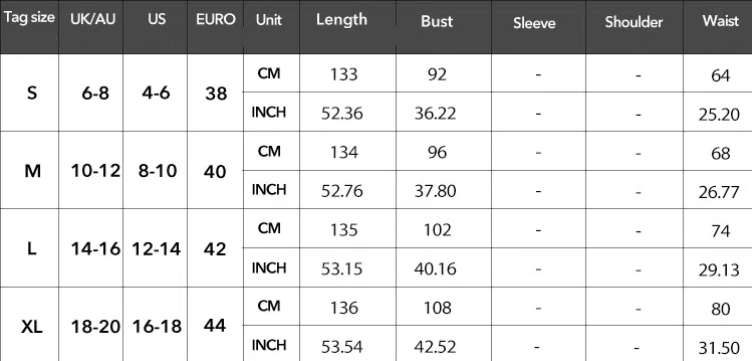Select the US size 4-6 cell
Screen dimensions: 752x361
(x=156, y=93)
